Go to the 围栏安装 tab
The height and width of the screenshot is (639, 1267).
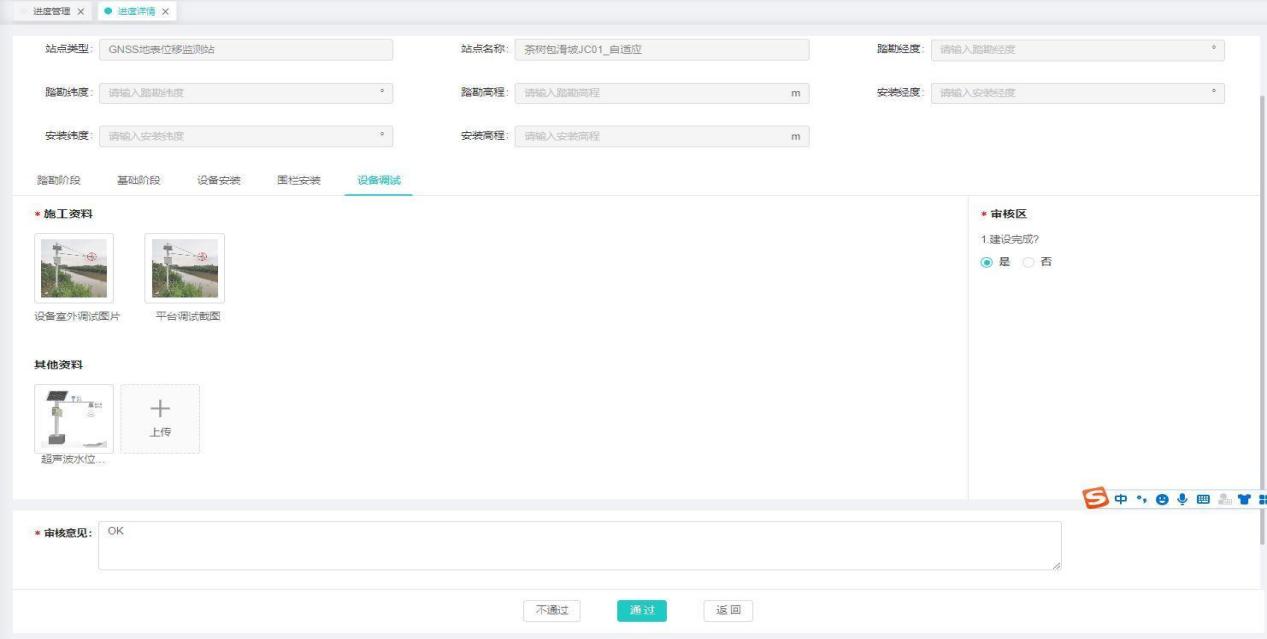click(298, 180)
